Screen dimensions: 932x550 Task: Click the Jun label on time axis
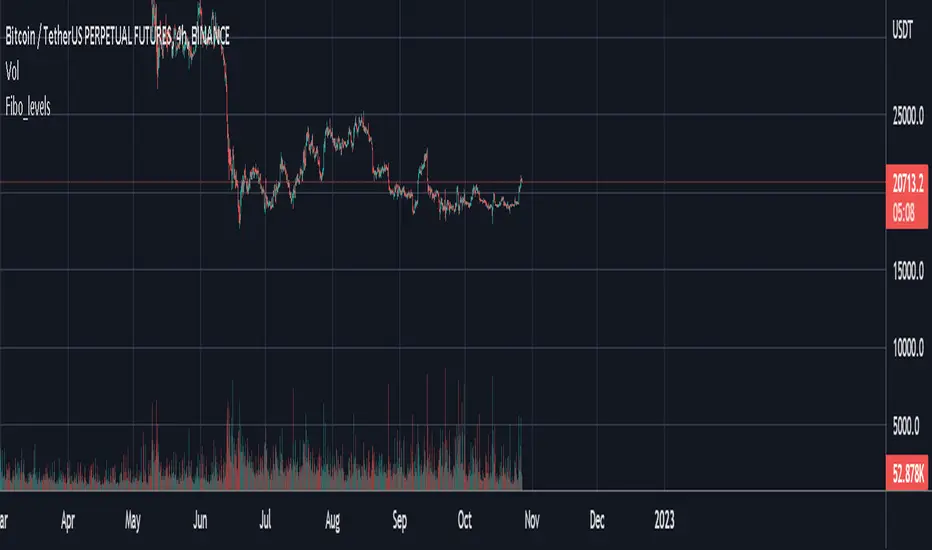[201, 520]
